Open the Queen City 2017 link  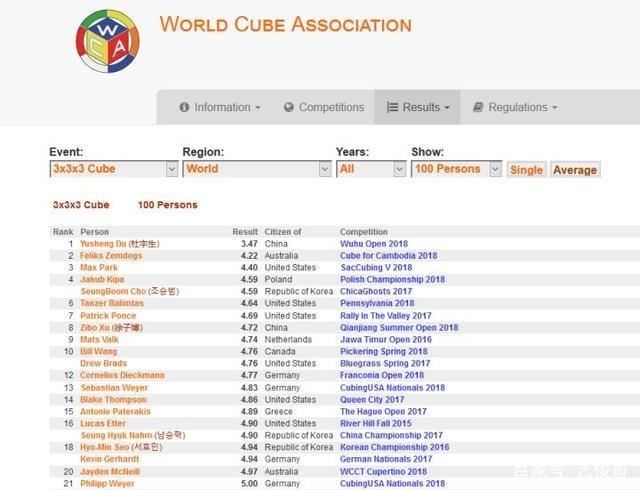[372, 399]
